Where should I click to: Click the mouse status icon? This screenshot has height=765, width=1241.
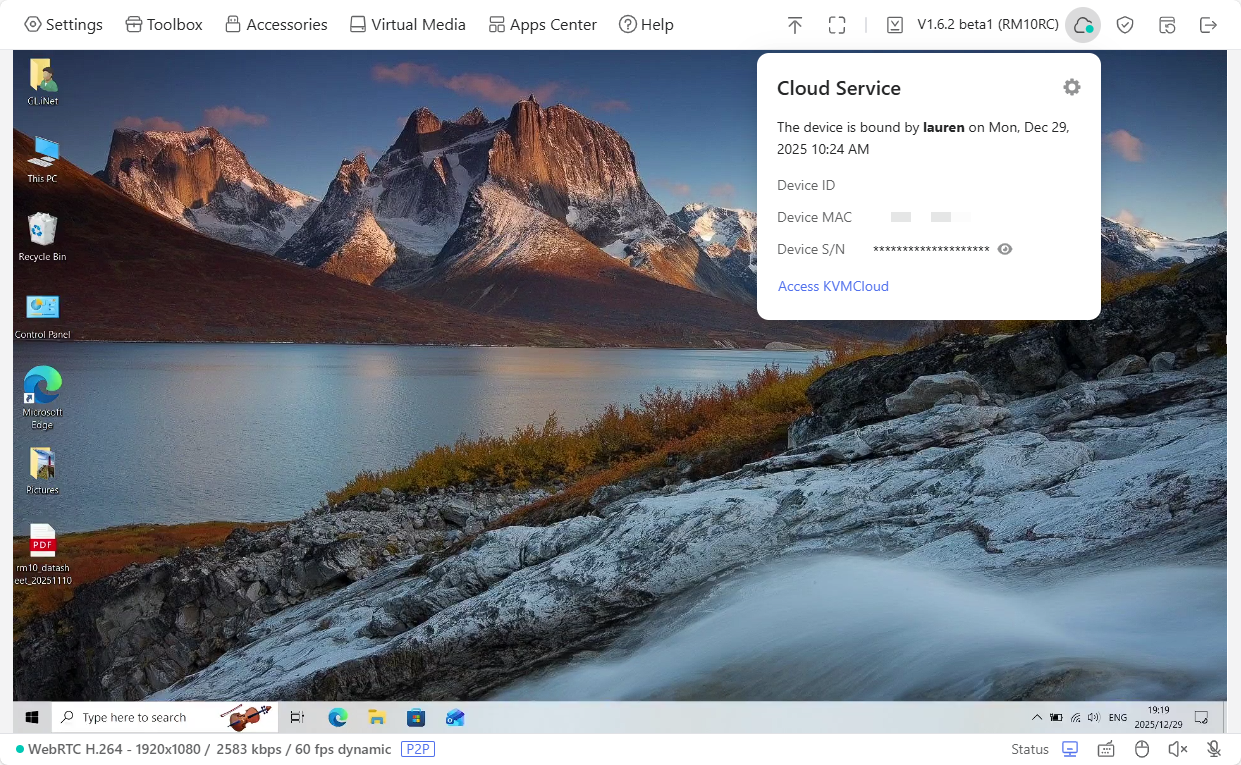click(x=1142, y=749)
